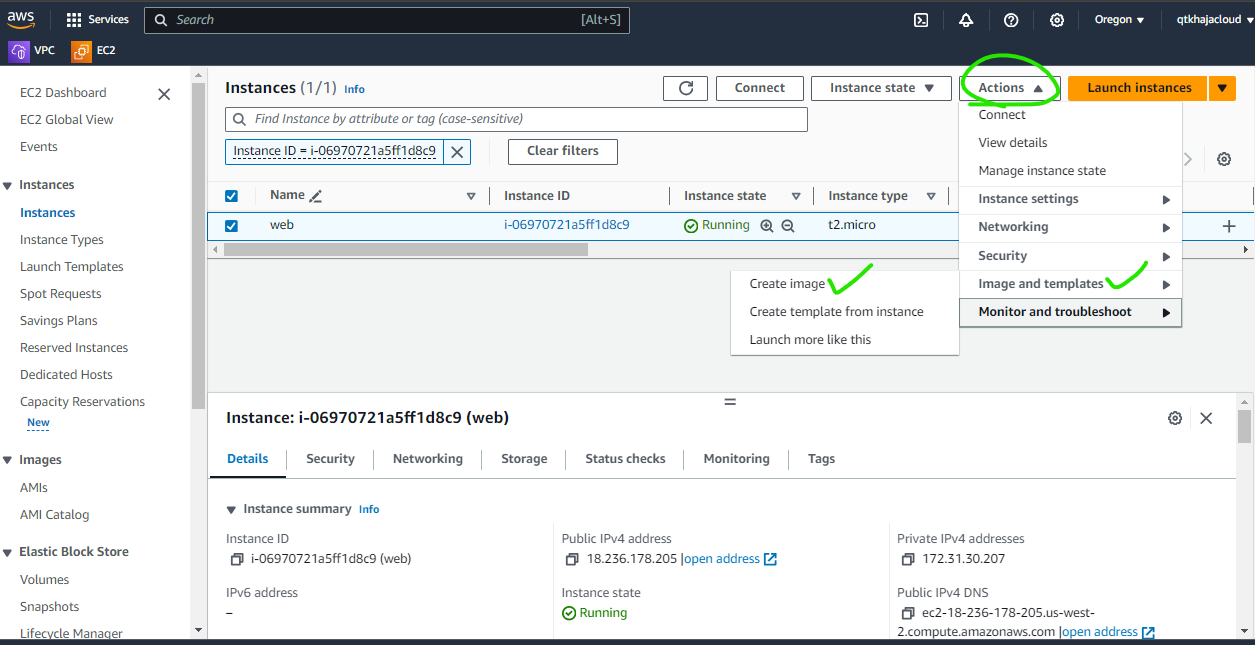Viewport: 1255px width, 645px height.
Task: Open the AWS help panel
Action: [x=1011, y=19]
